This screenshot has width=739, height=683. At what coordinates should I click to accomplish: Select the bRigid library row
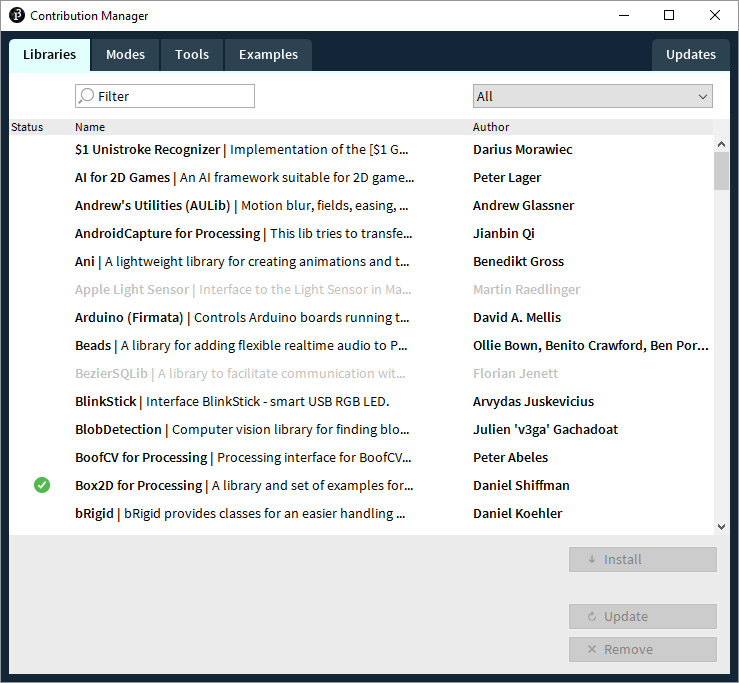(361, 513)
